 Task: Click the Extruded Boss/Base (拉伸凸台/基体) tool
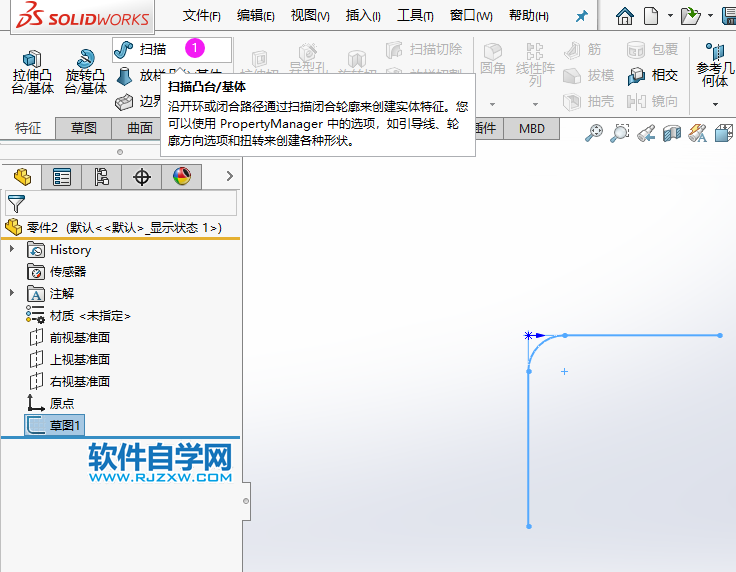tap(32, 72)
